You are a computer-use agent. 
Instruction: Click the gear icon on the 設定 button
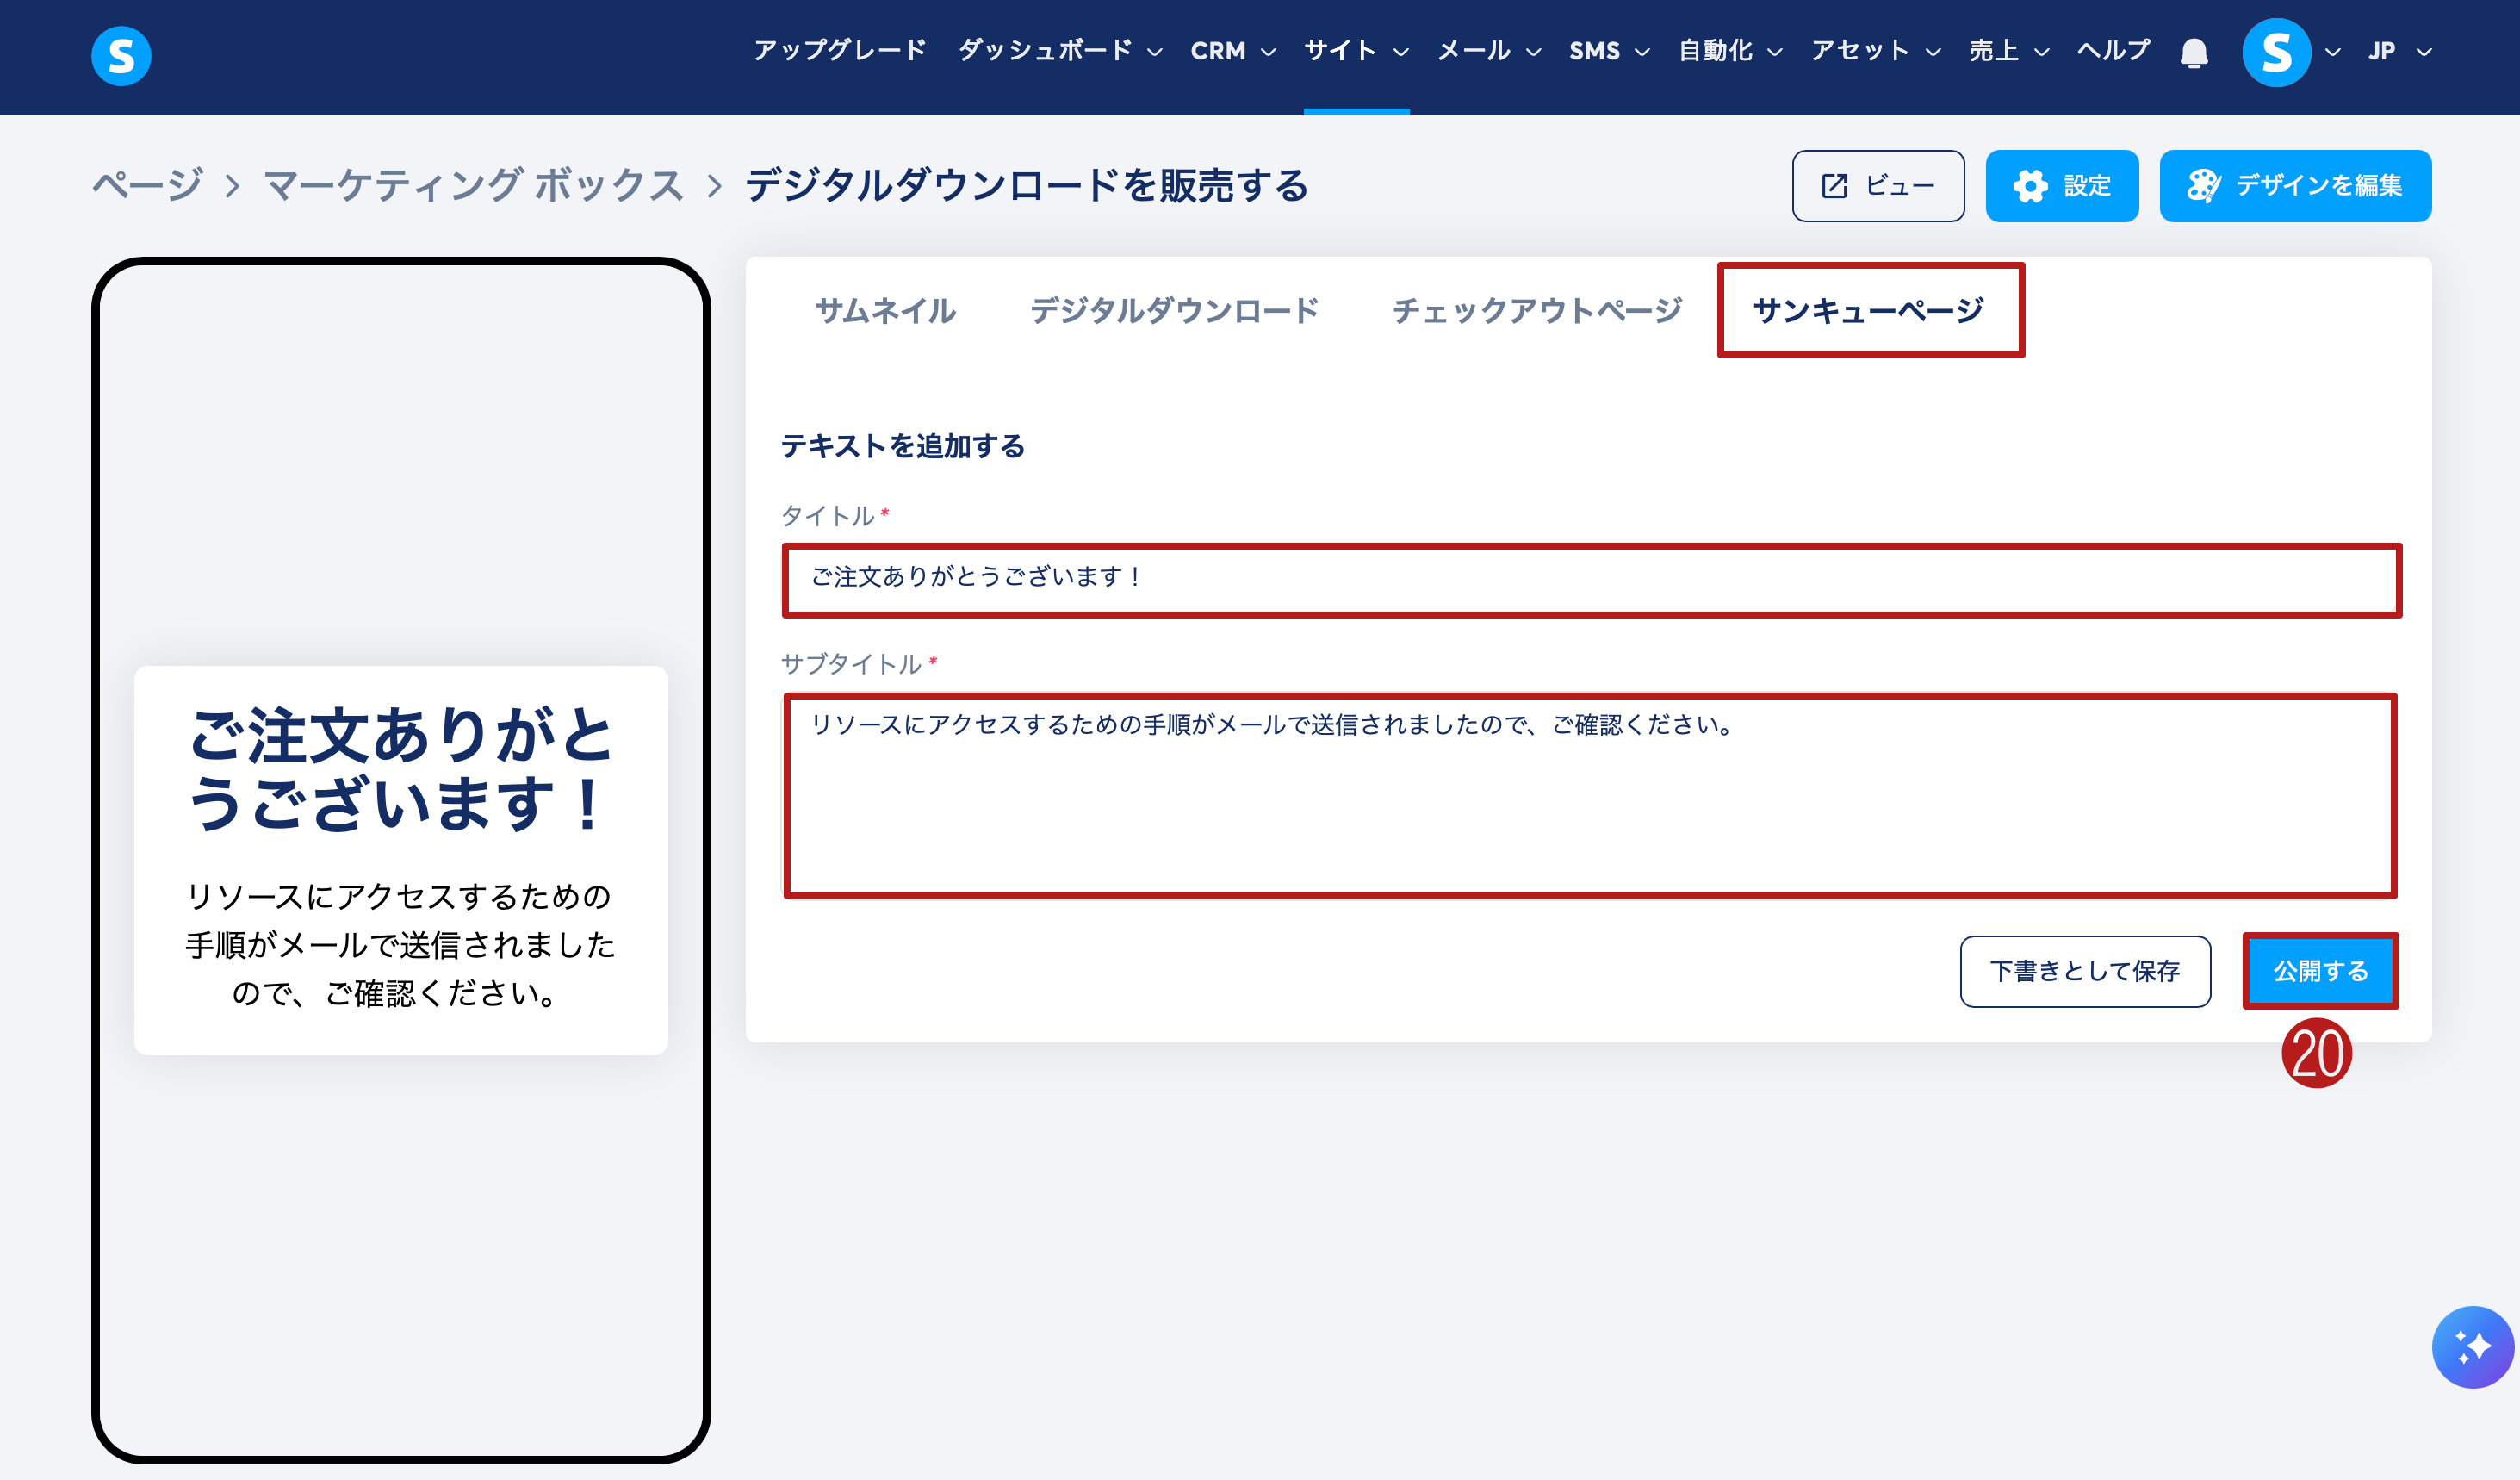coord(2030,186)
